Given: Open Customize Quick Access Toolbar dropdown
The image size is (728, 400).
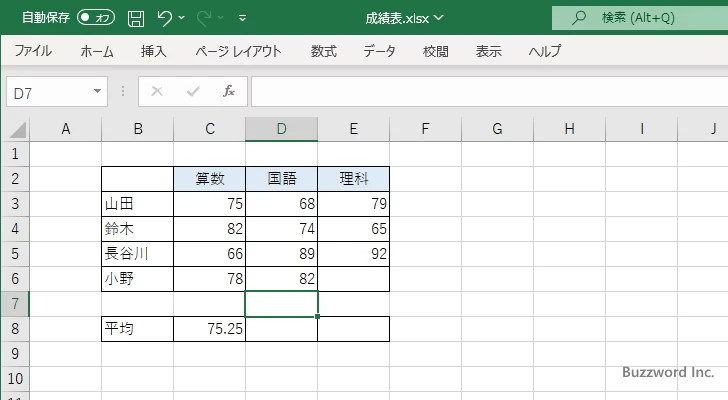Looking at the screenshot, I should (242, 18).
